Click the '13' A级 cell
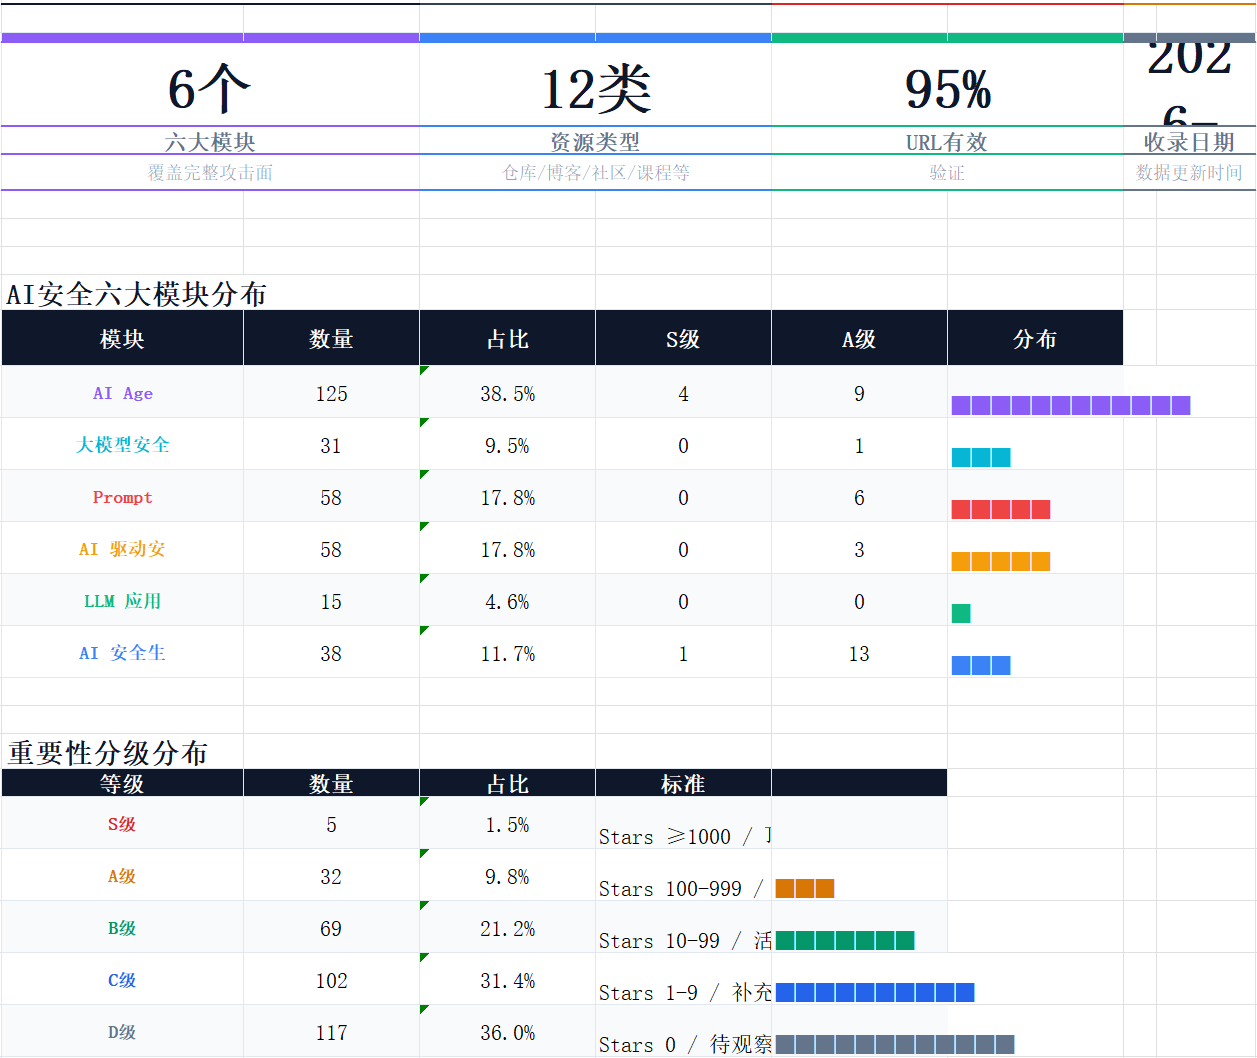This screenshot has width=1257, height=1058. click(x=859, y=653)
